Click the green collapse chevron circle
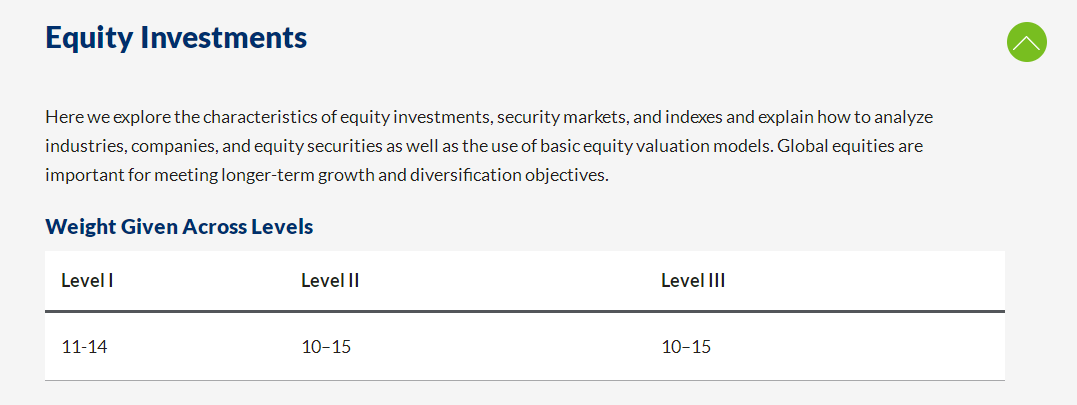The width and height of the screenshot is (1077, 405). tap(1026, 42)
